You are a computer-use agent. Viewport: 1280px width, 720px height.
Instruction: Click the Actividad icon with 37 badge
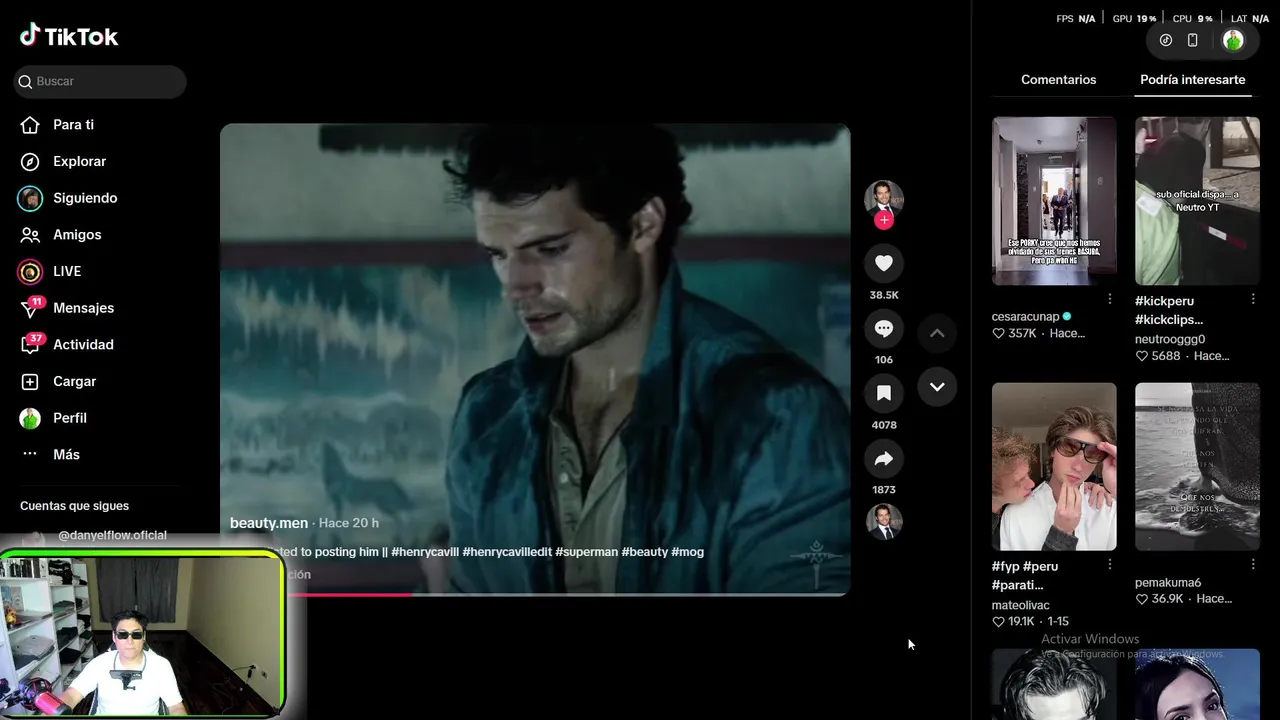tap(31, 344)
